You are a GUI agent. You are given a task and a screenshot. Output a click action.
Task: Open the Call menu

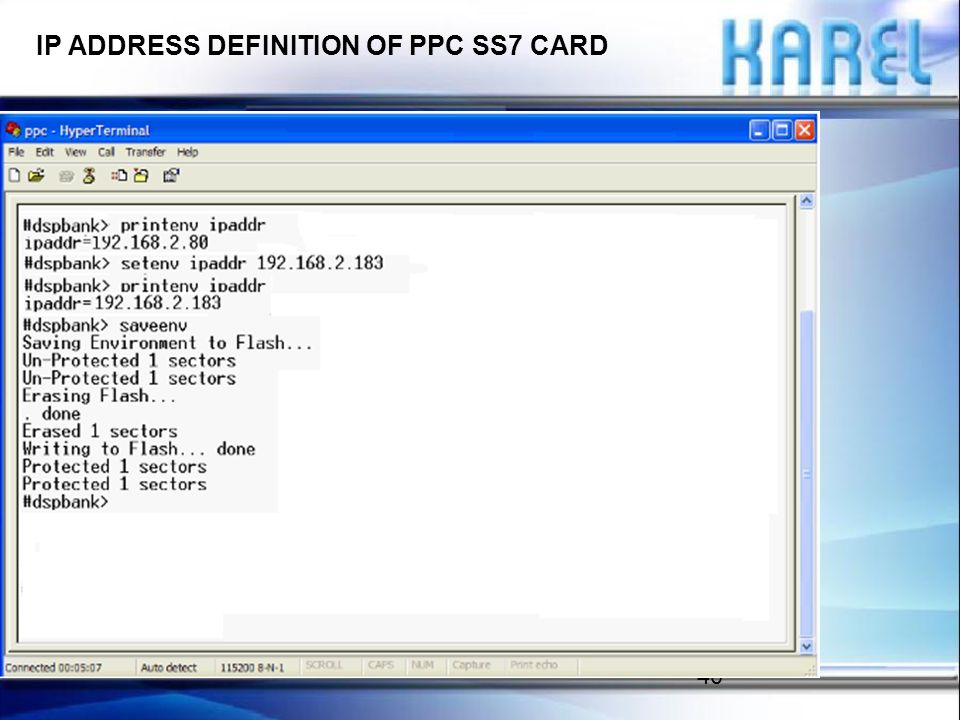point(106,152)
